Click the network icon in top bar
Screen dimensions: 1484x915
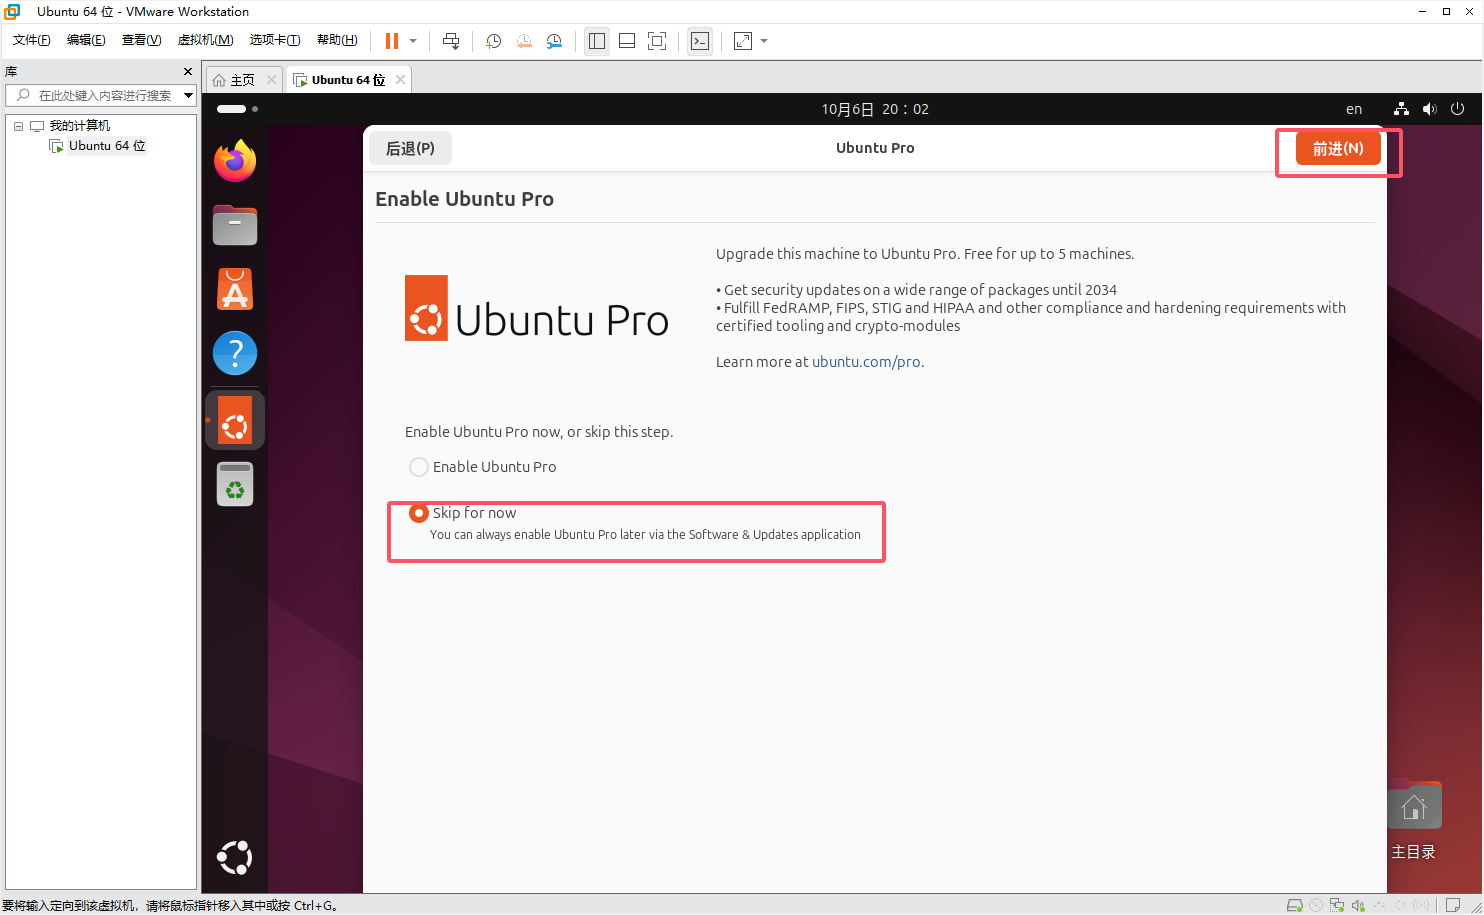pyautogui.click(x=1401, y=109)
